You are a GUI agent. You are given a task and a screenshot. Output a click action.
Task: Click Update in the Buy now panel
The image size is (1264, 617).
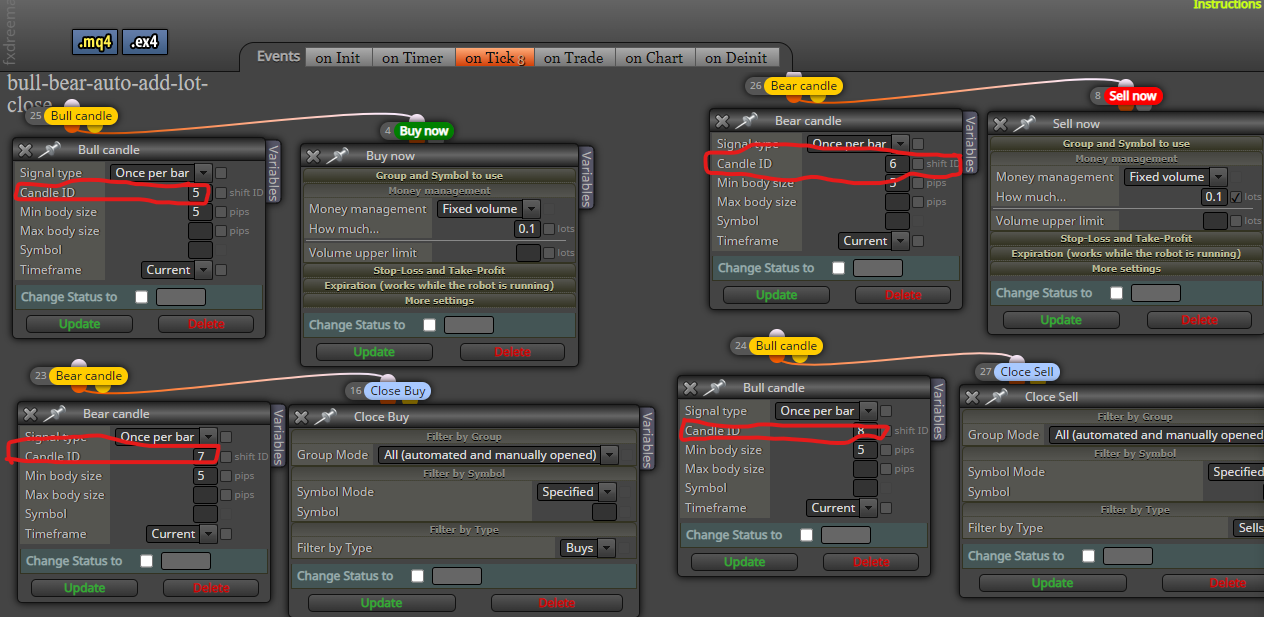(374, 352)
